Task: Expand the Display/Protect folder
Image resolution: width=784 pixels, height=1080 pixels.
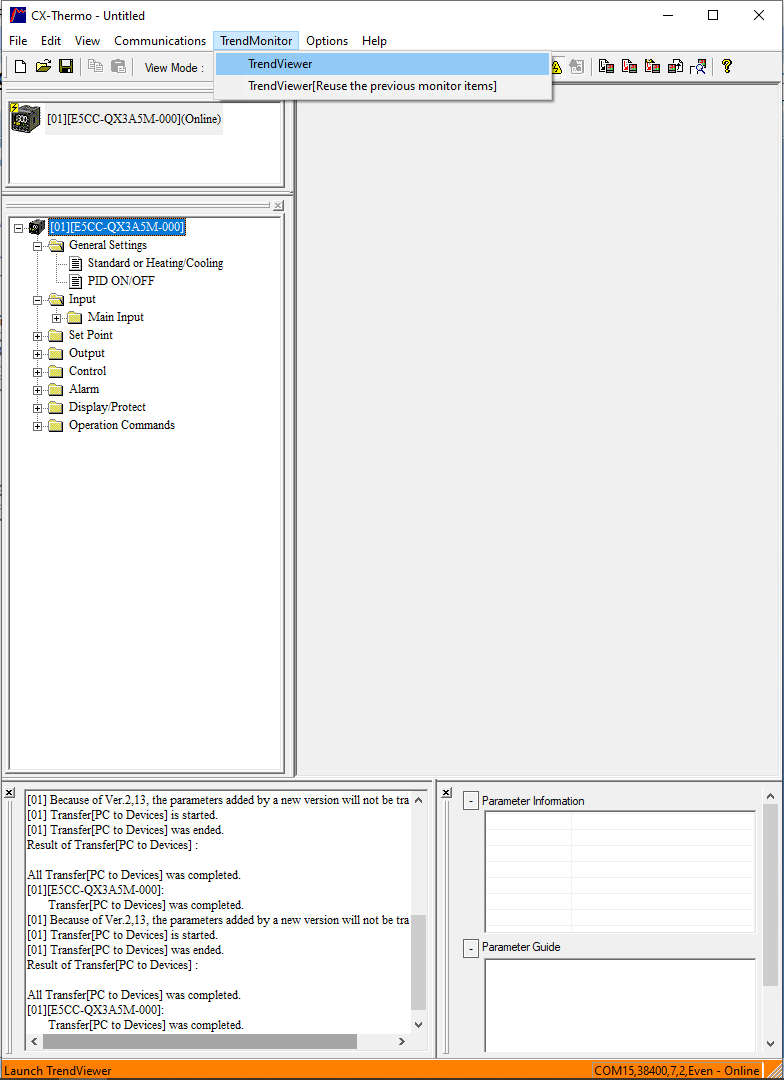Action: (38, 408)
